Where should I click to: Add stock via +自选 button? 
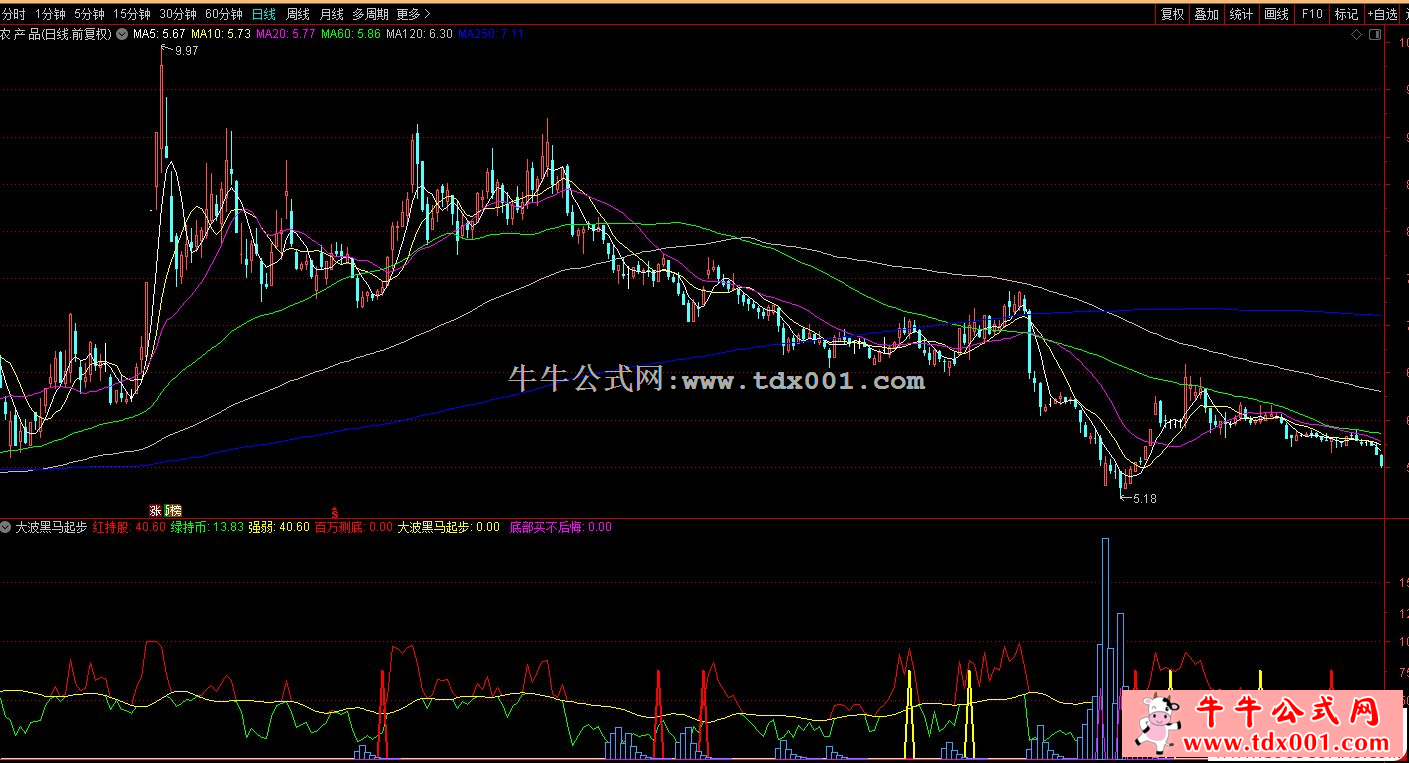point(1382,14)
